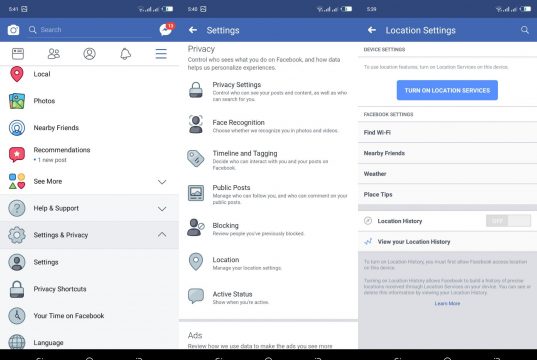Viewport: 537px width, 360px height.
Task: Open Messenger chat icon with badge
Action: (166, 30)
